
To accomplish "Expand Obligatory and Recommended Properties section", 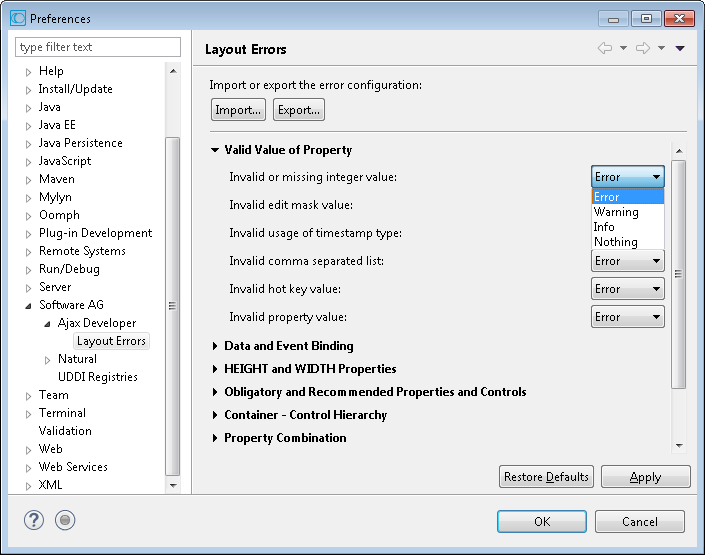I will click(x=215, y=392).
